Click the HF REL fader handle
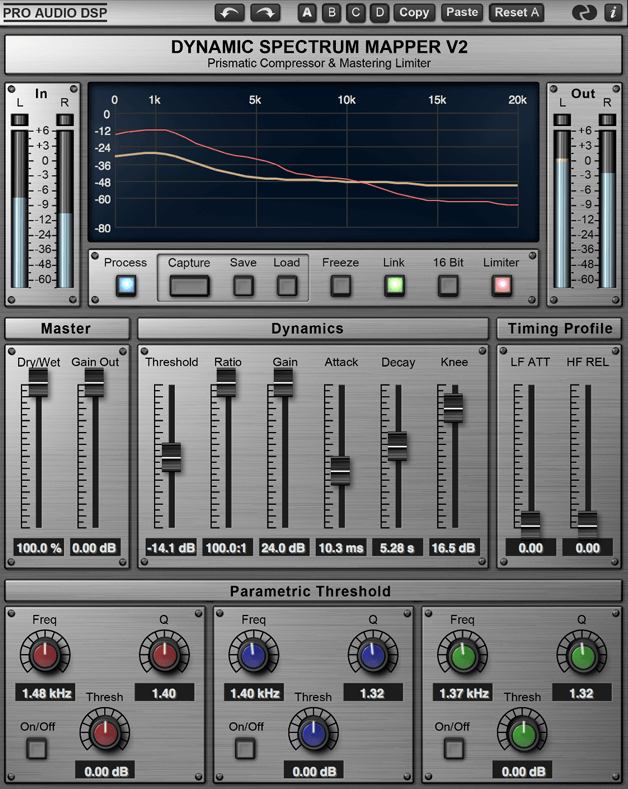 click(x=587, y=525)
